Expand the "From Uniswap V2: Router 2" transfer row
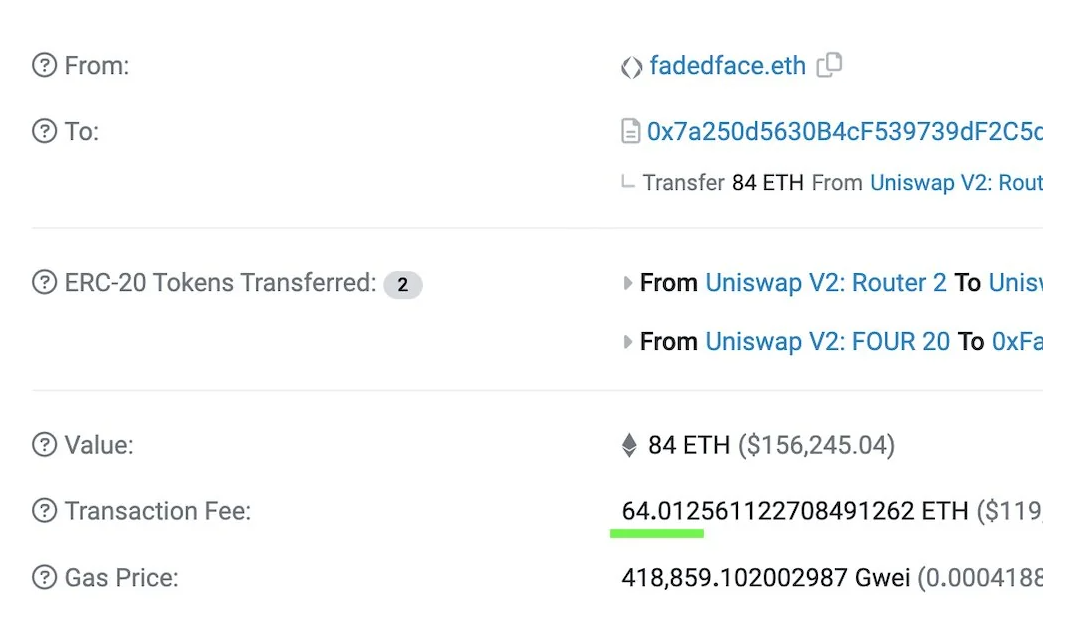1065x623 pixels. 628,283
